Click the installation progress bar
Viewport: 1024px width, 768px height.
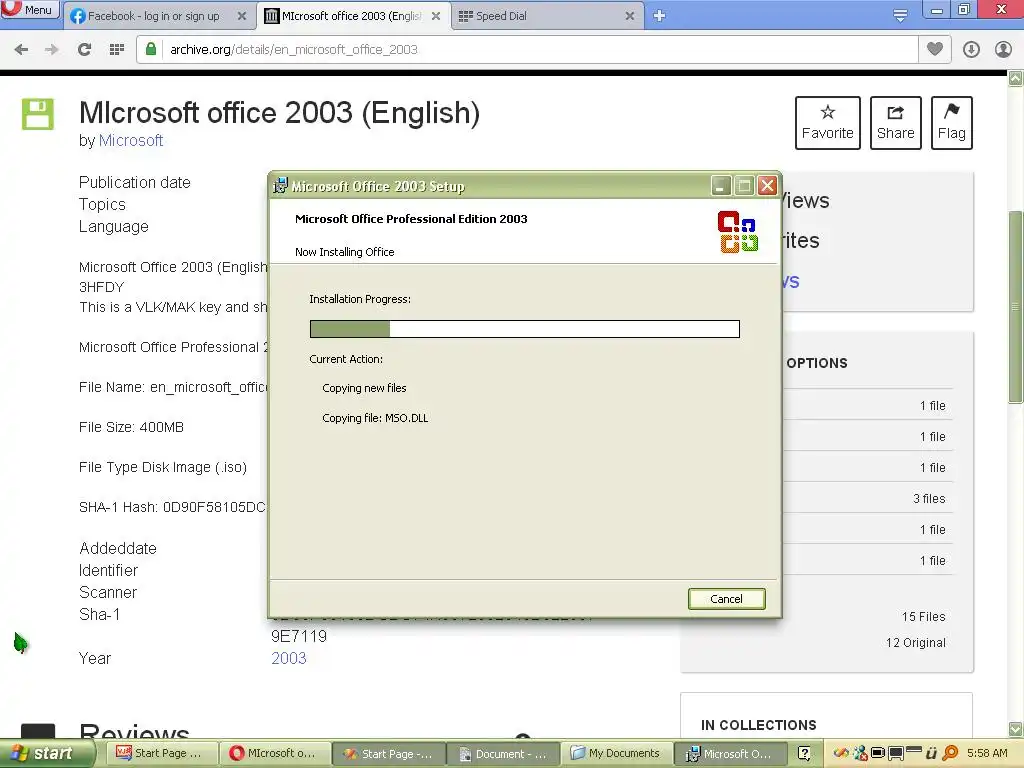tap(524, 329)
